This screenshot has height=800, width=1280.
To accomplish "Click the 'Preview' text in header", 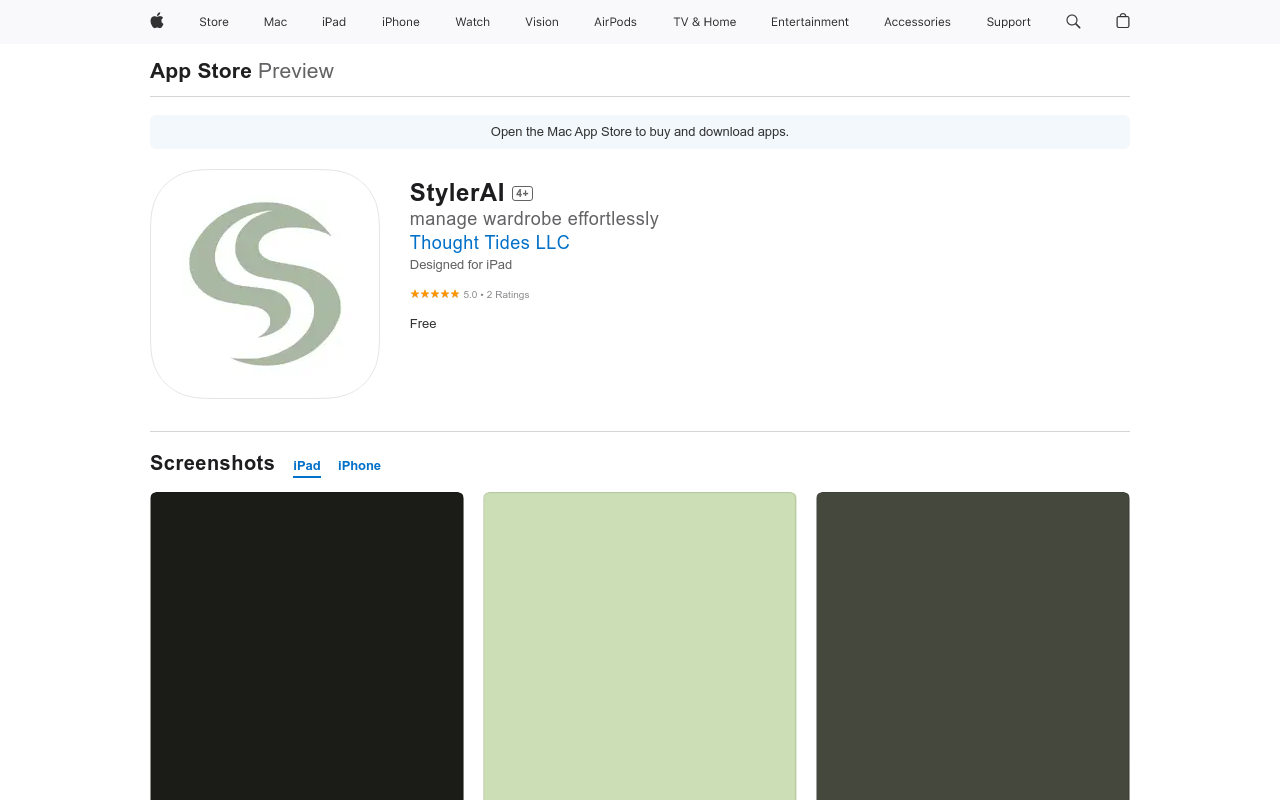I will (296, 71).
